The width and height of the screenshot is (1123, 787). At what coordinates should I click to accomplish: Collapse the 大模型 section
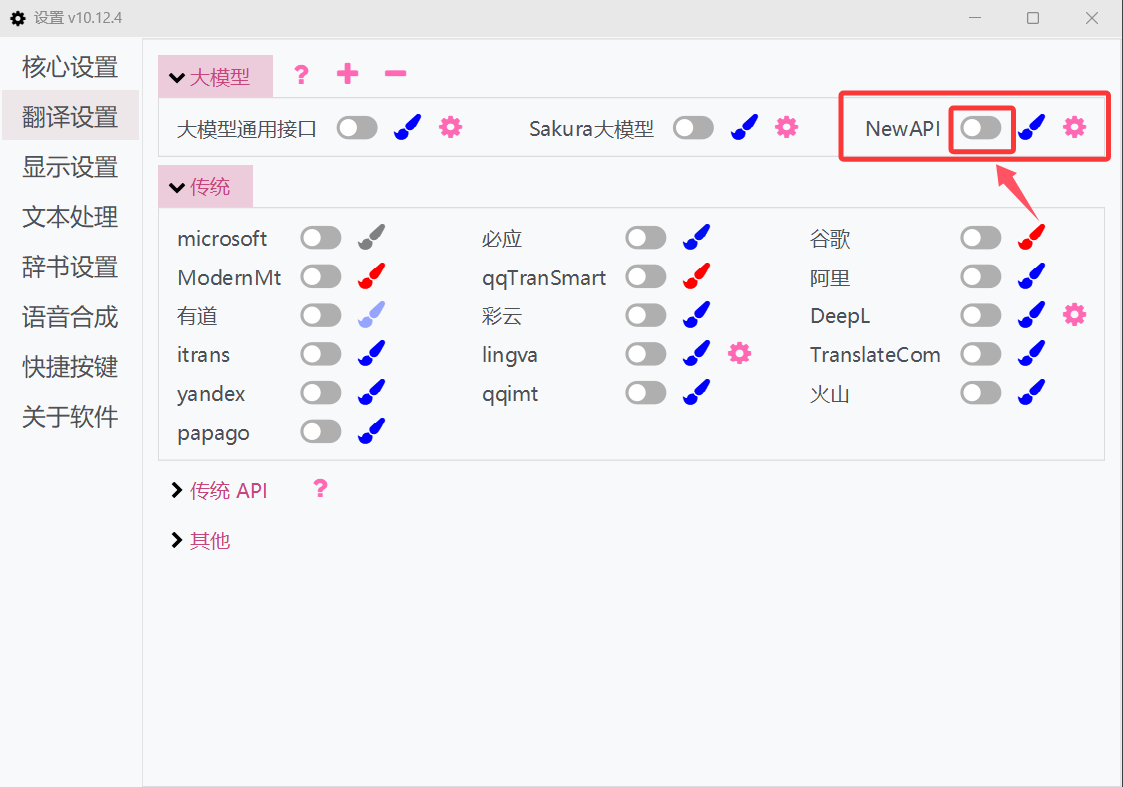(x=215, y=74)
